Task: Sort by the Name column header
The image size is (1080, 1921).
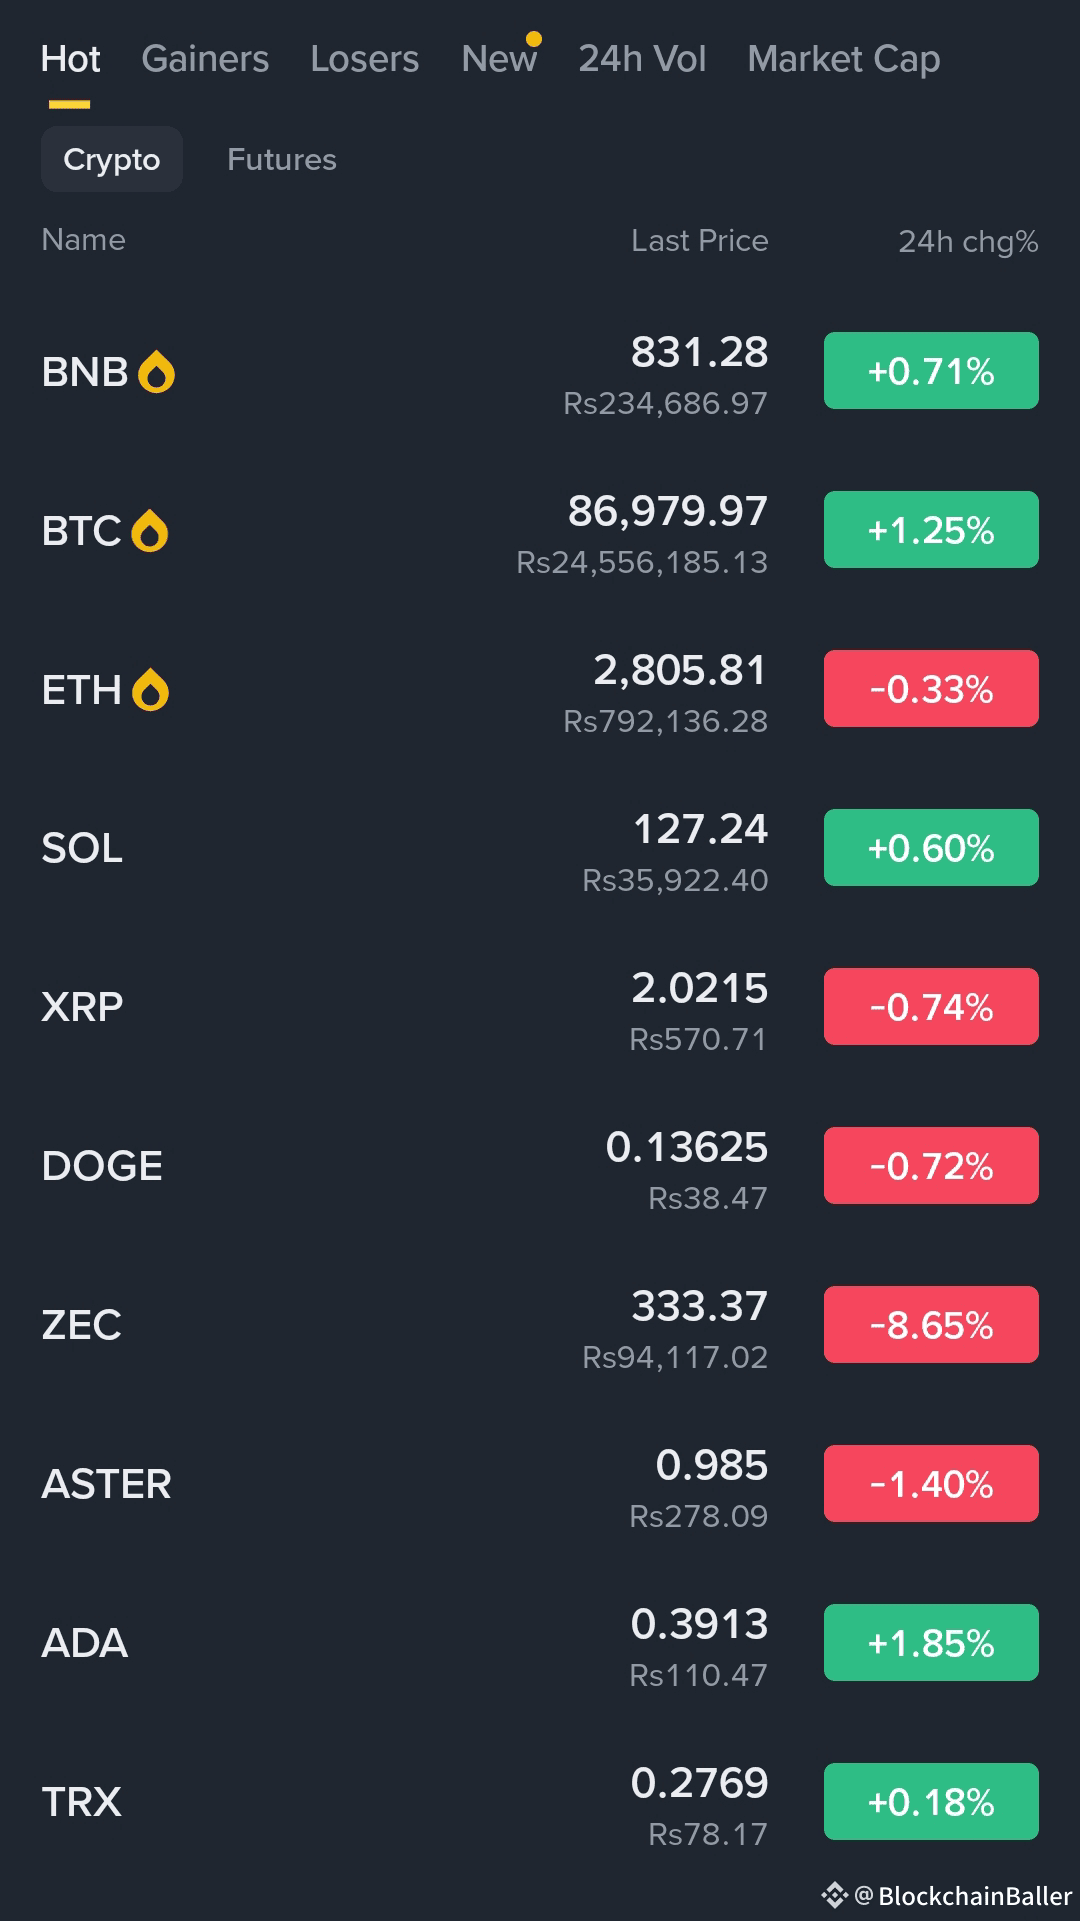Action: pyautogui.click(x=84, y=240)
